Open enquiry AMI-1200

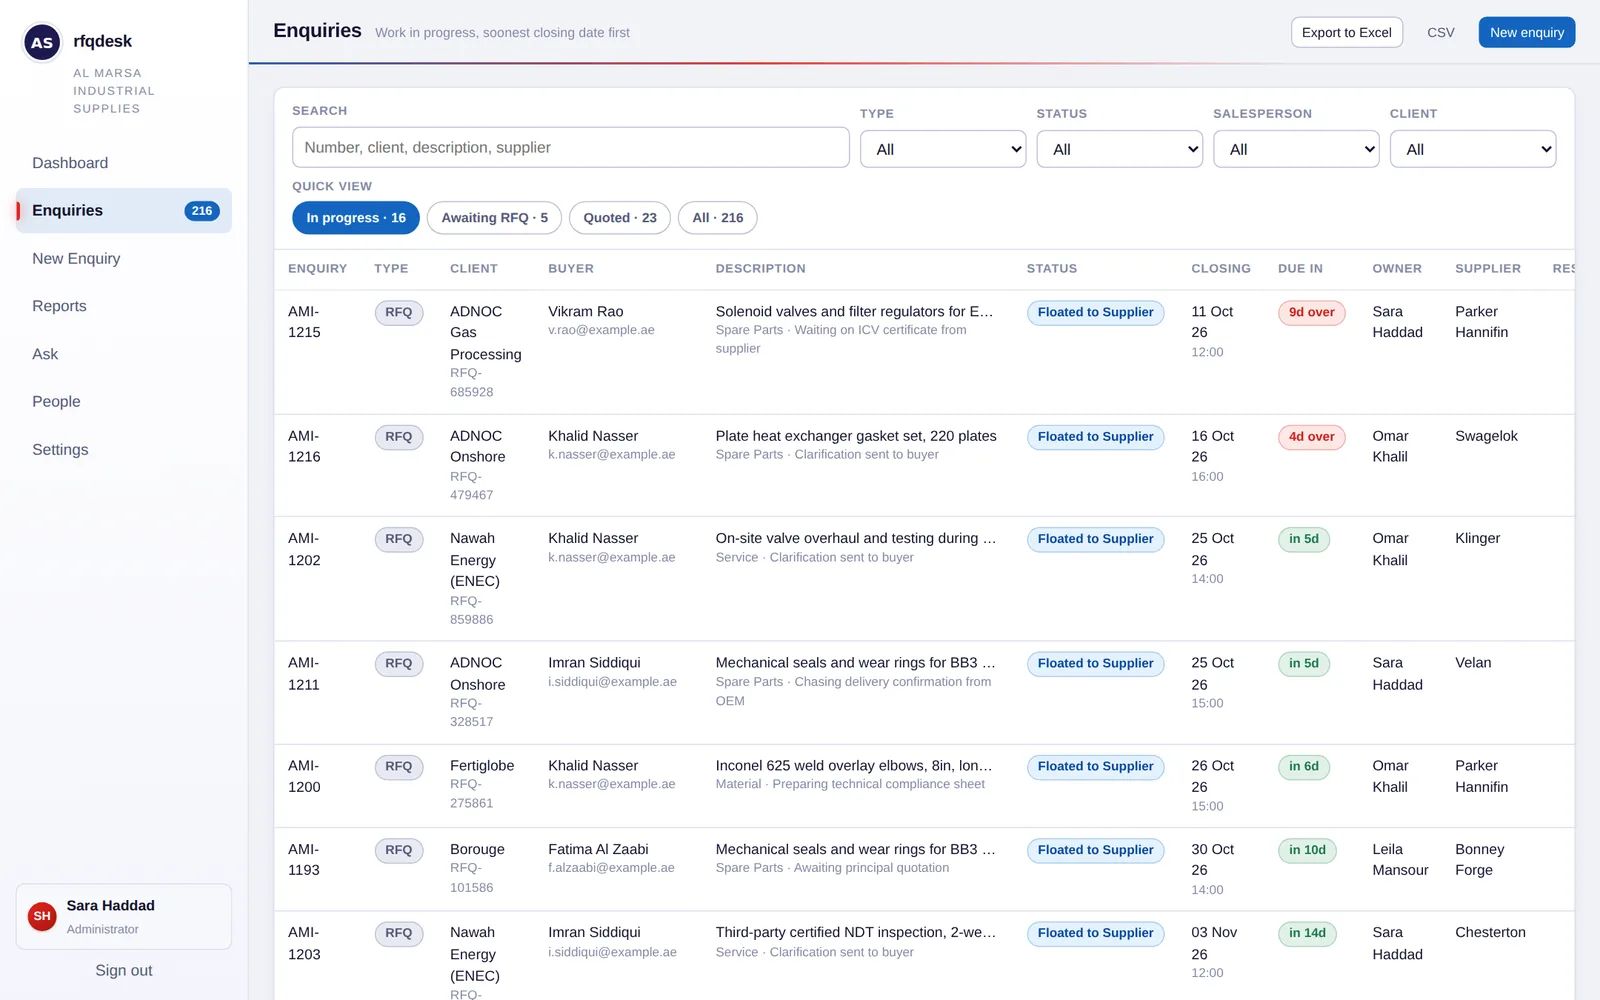[x=304, y=776]
